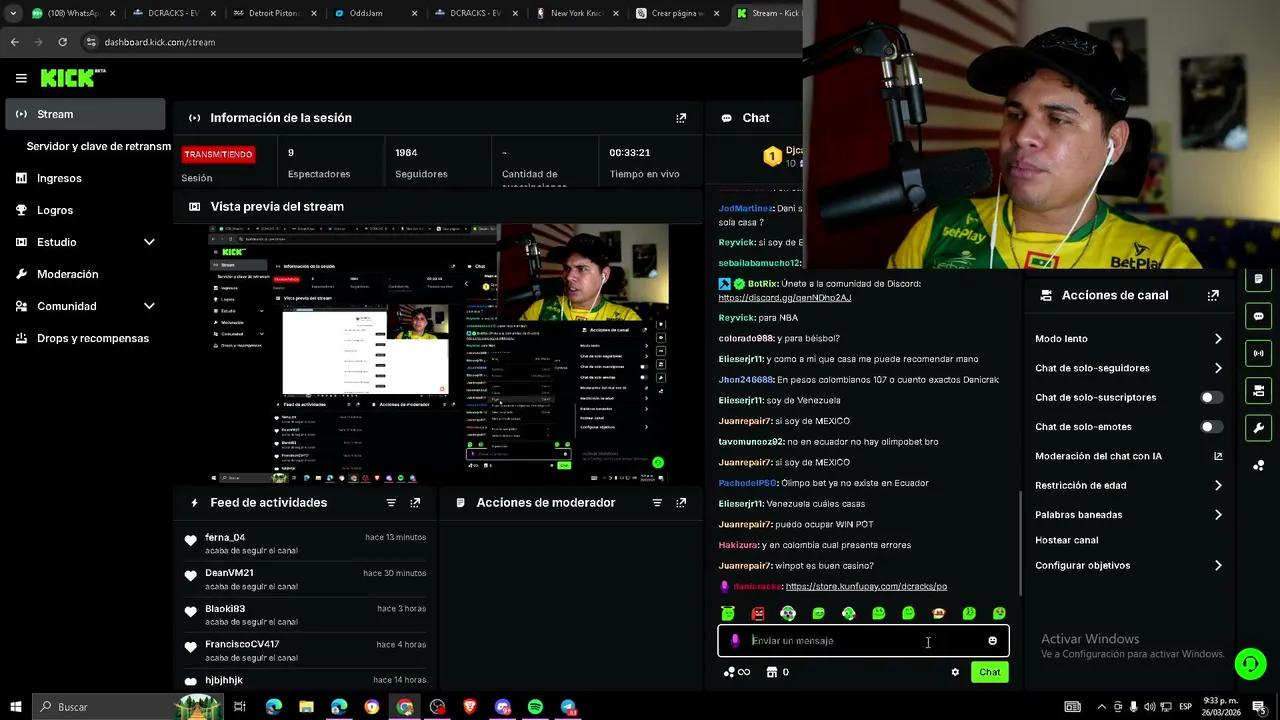Open Servidor y clave de retransmisión

coord(98,146)
